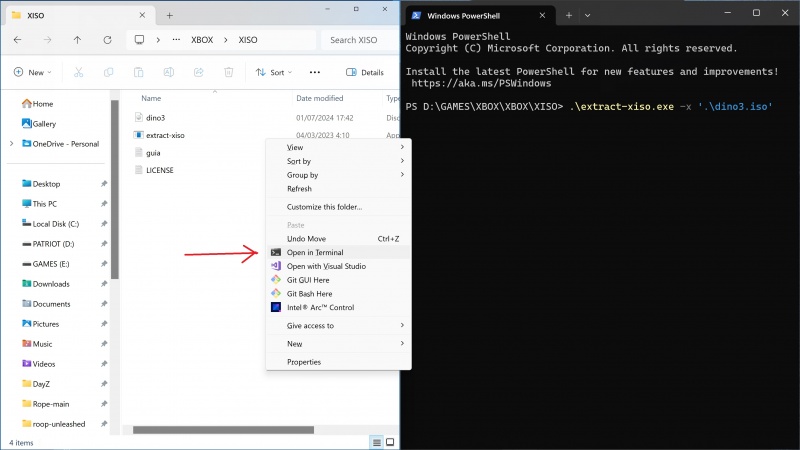Refresh the XISO folder view
800x450 pixels.
[107, 40]
